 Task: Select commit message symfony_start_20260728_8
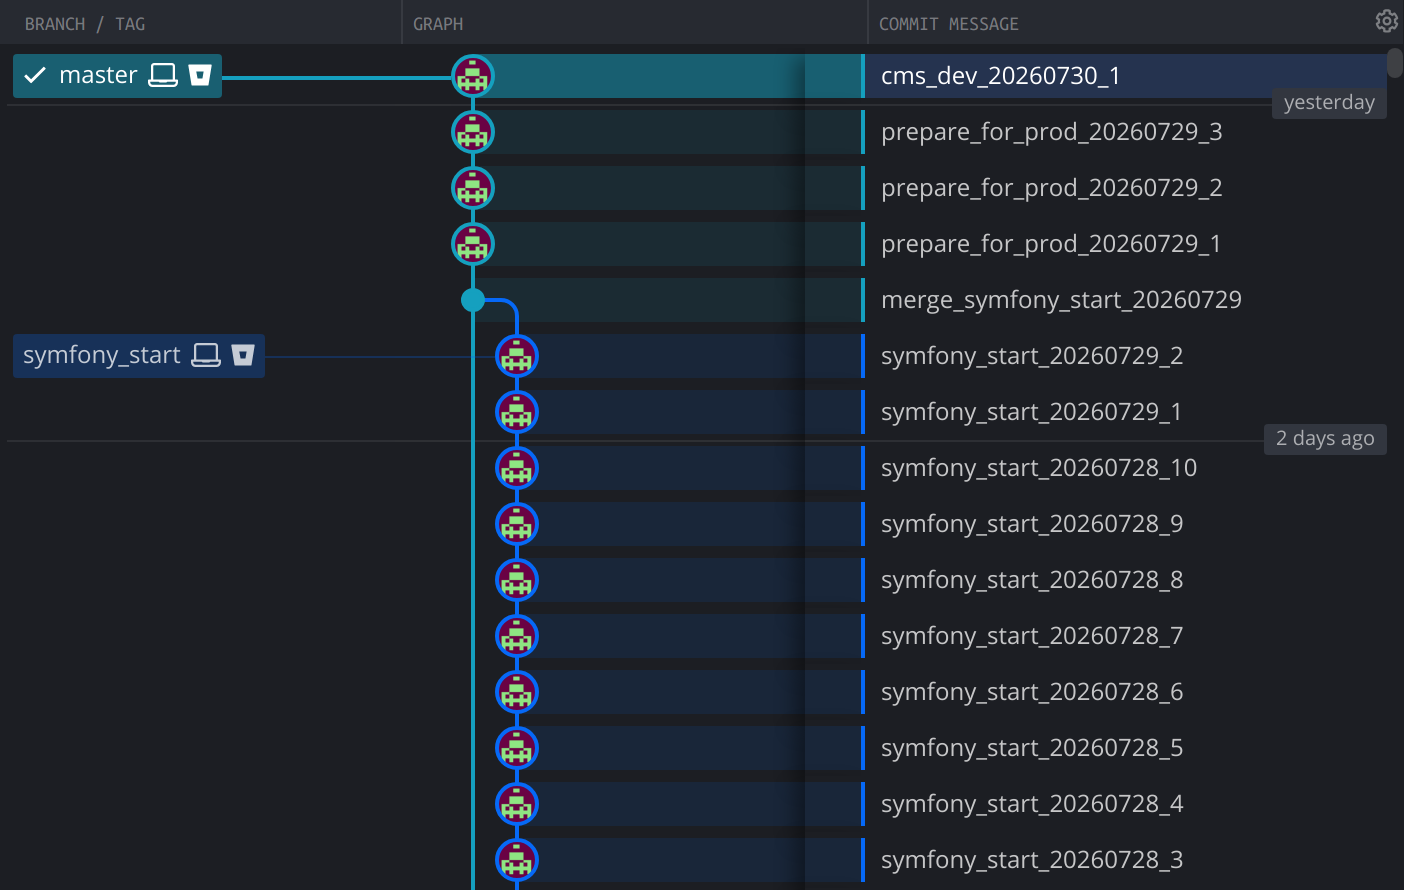click(1032, 580)
